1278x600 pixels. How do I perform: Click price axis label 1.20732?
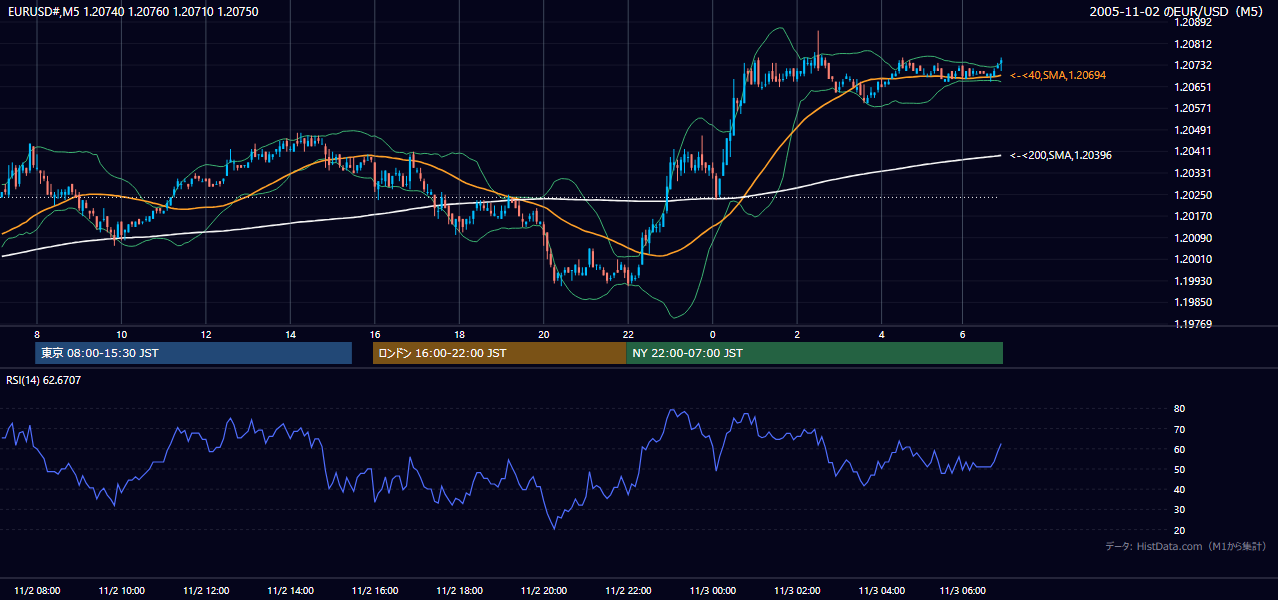click(x=1193, y=65)
